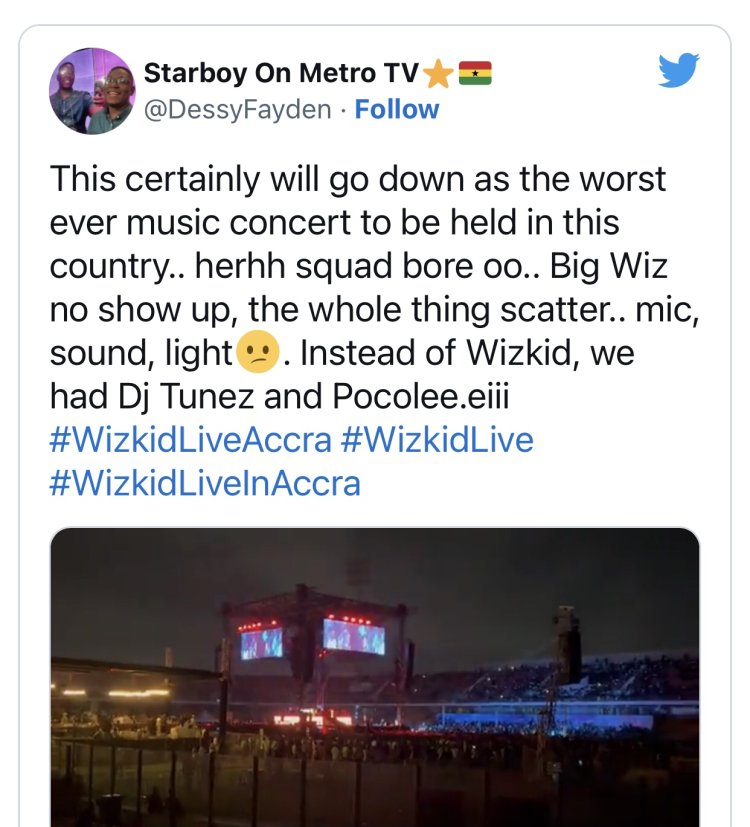The image size is (750, 827).
Task: Follow the DessyFayden account
Action: pos(397,109)
